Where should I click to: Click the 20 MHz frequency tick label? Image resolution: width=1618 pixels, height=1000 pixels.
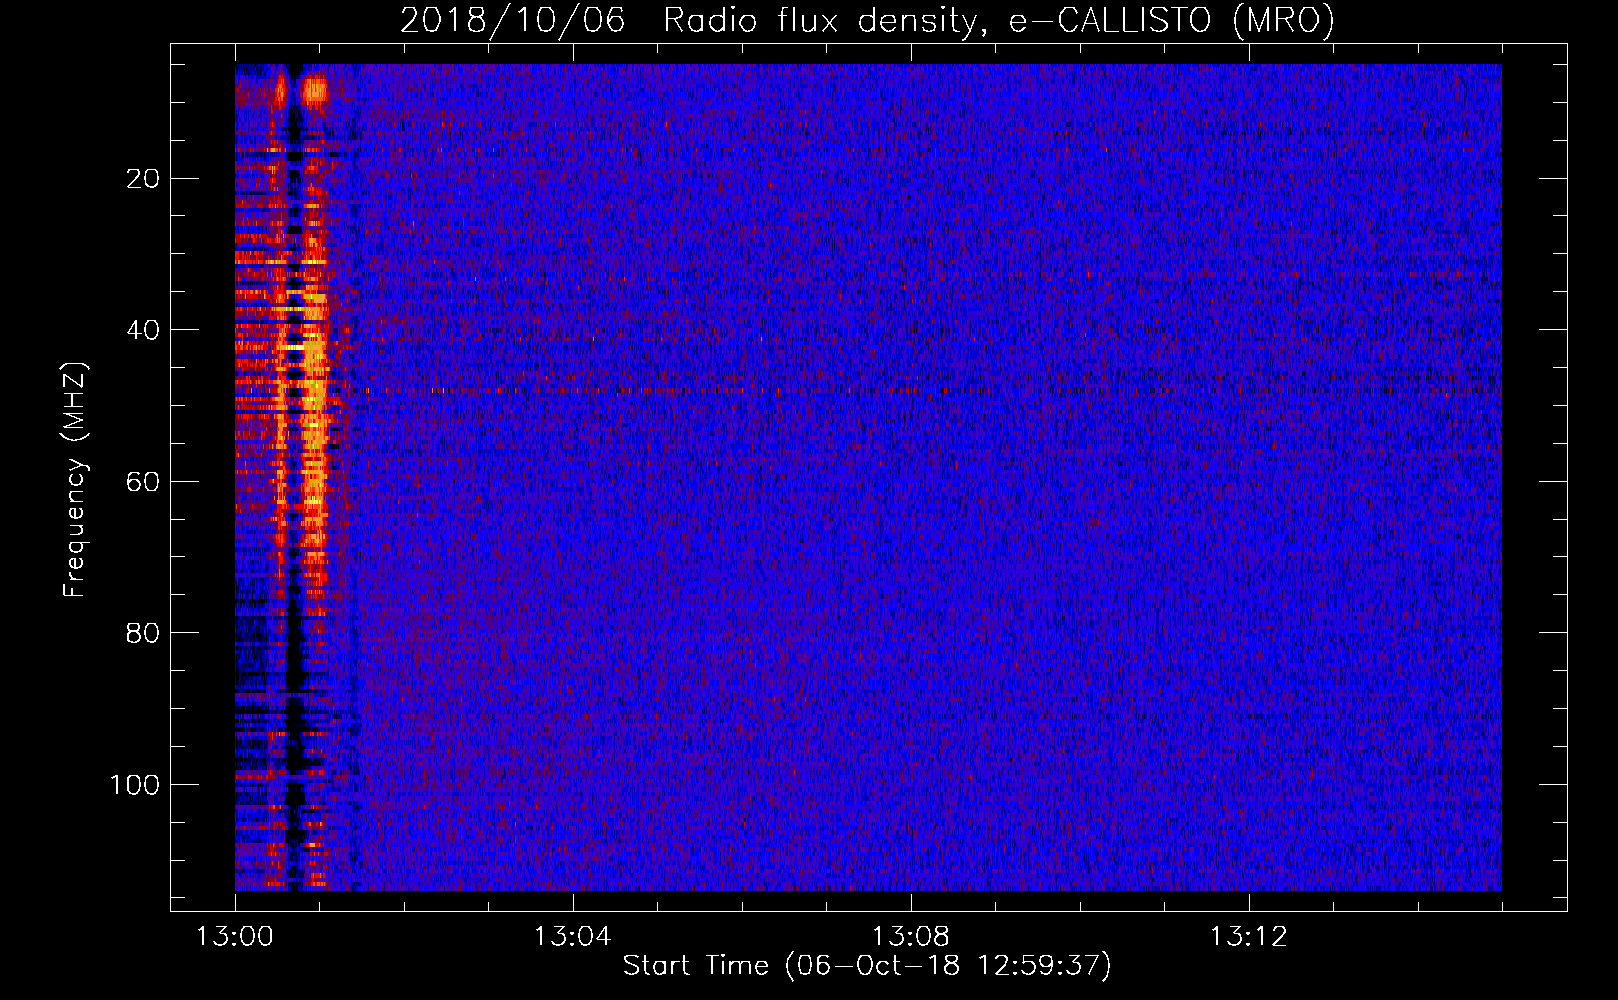tap(144, 179)
